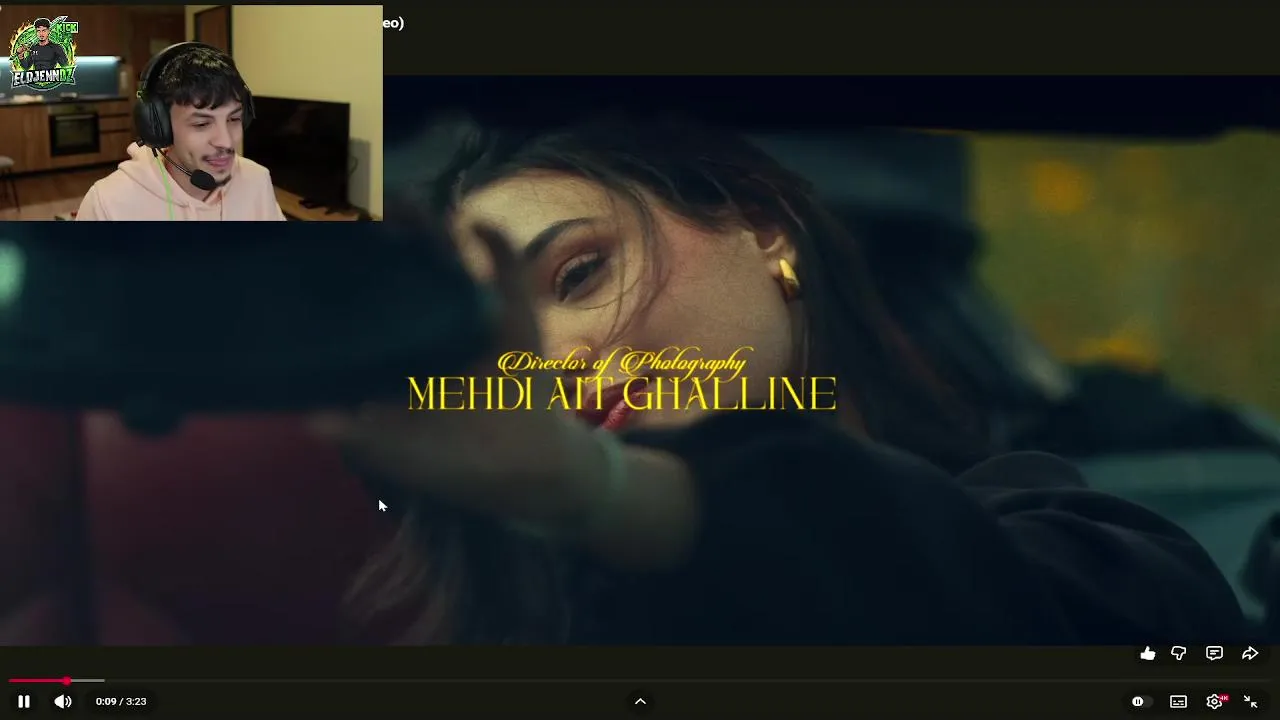Screen dimensions: 1280x720
Task: Open the video settings gear
Action: tap(1215, 701)
